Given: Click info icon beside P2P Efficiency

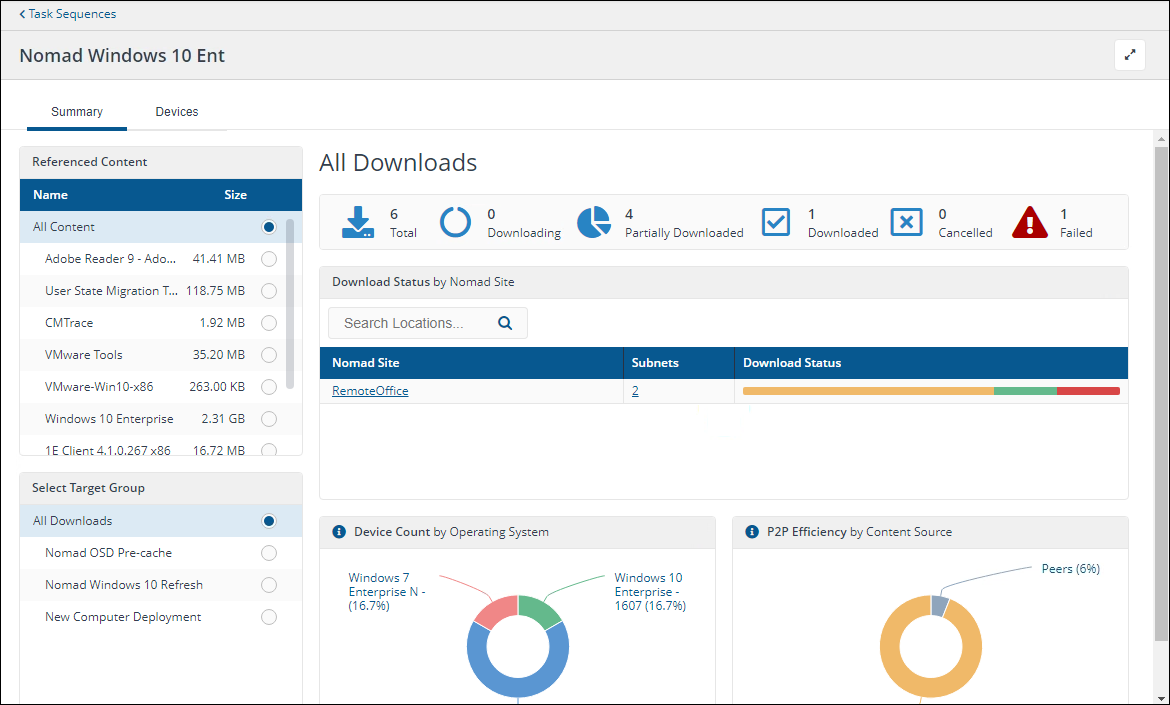Looking at the screenshot, I should (752, 532).
